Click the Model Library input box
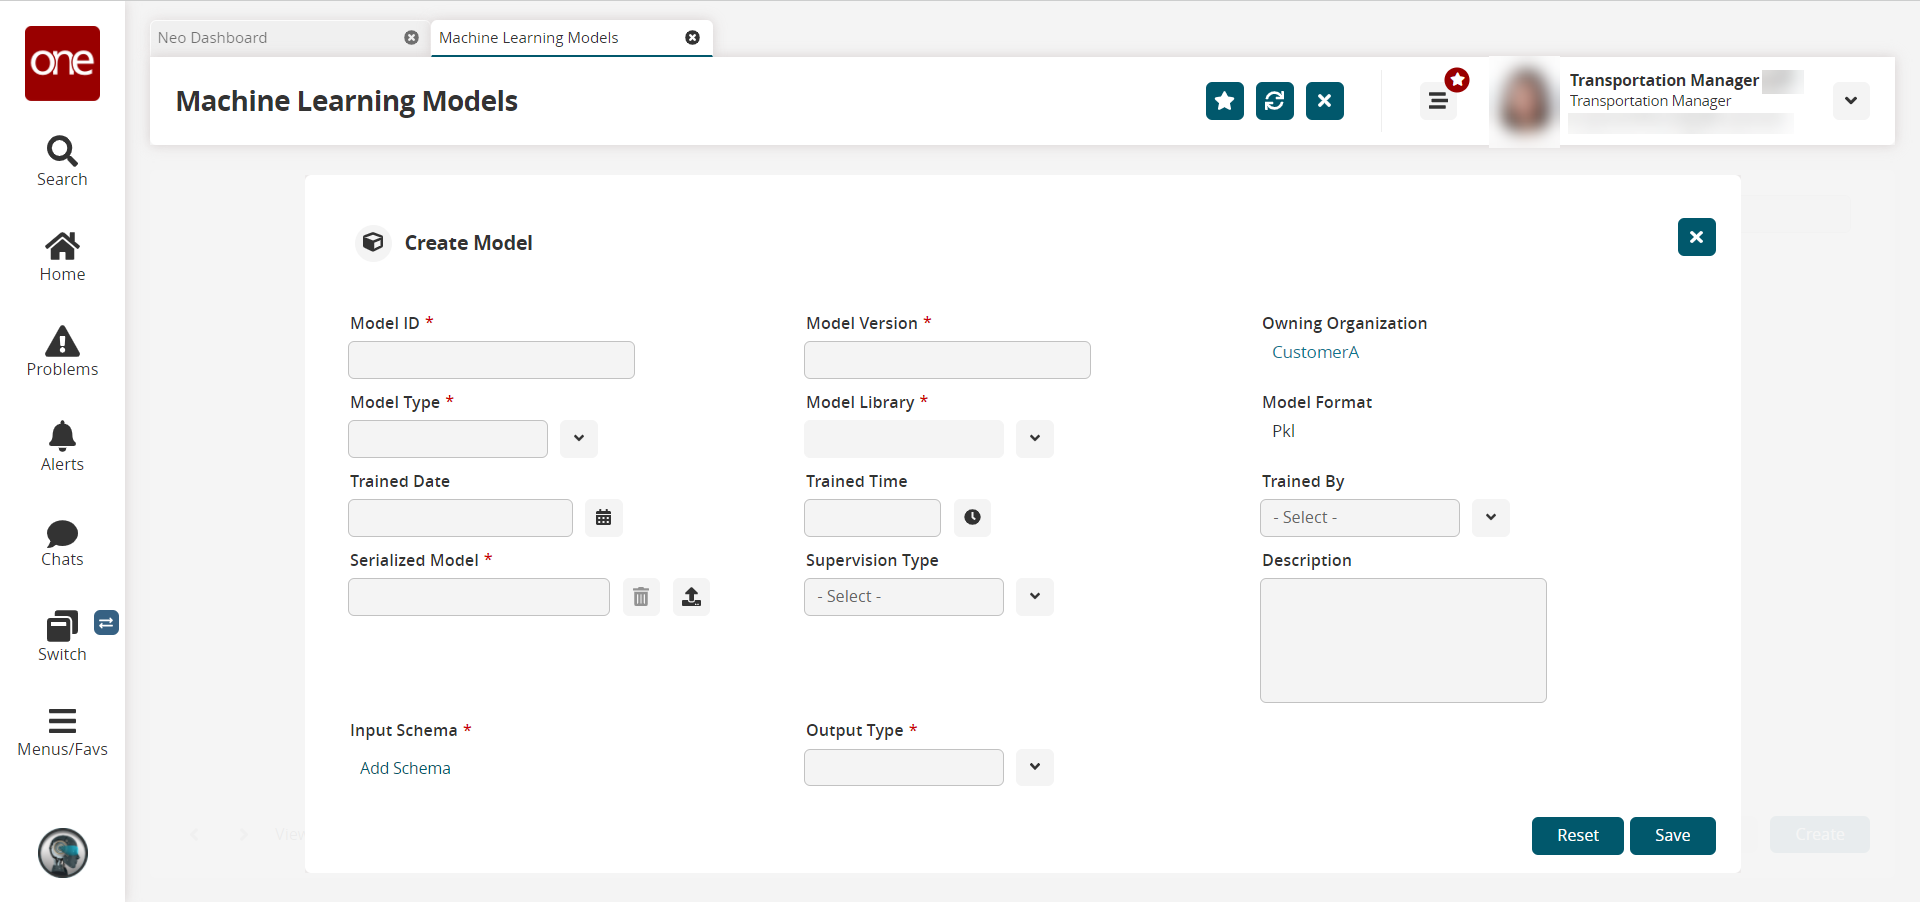The height and width of the screenshot is (902, 1920). [x=904, y=439]
